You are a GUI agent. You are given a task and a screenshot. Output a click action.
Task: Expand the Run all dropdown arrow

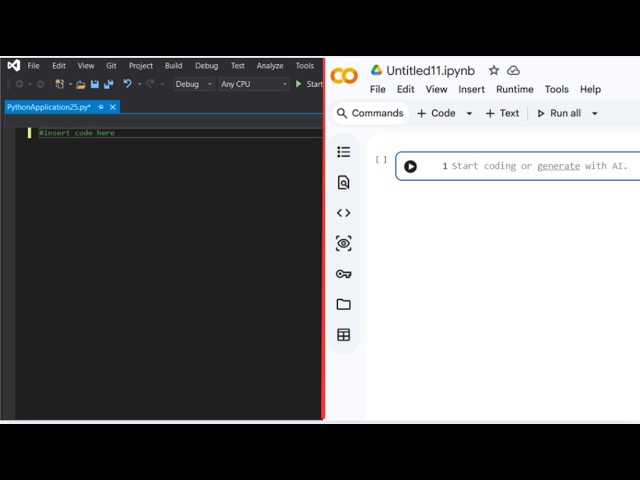pos(595,113)
